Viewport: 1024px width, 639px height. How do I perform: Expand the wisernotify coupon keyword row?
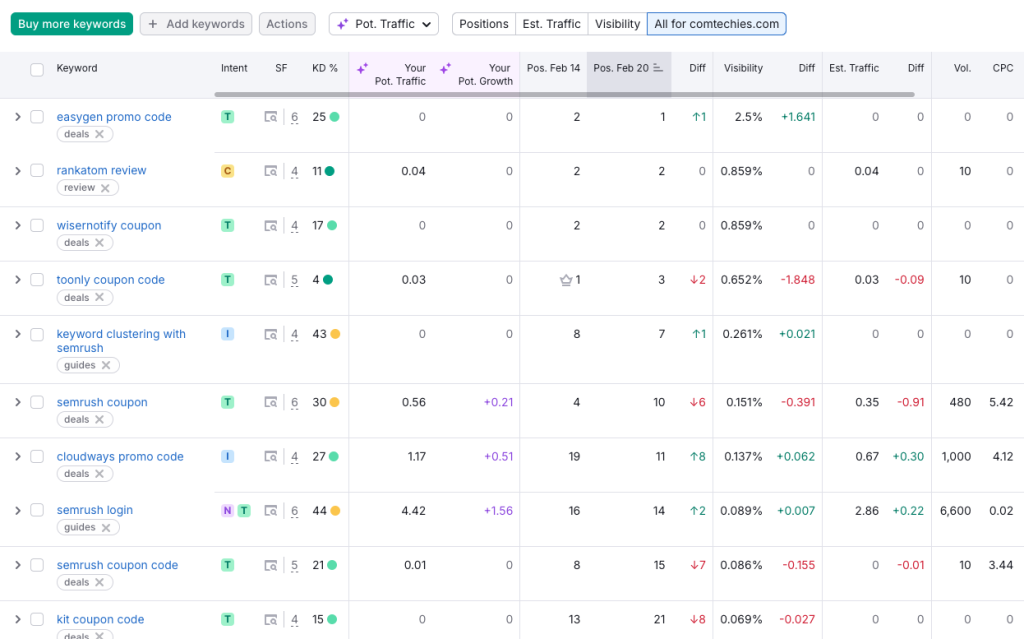click(17, 225)
